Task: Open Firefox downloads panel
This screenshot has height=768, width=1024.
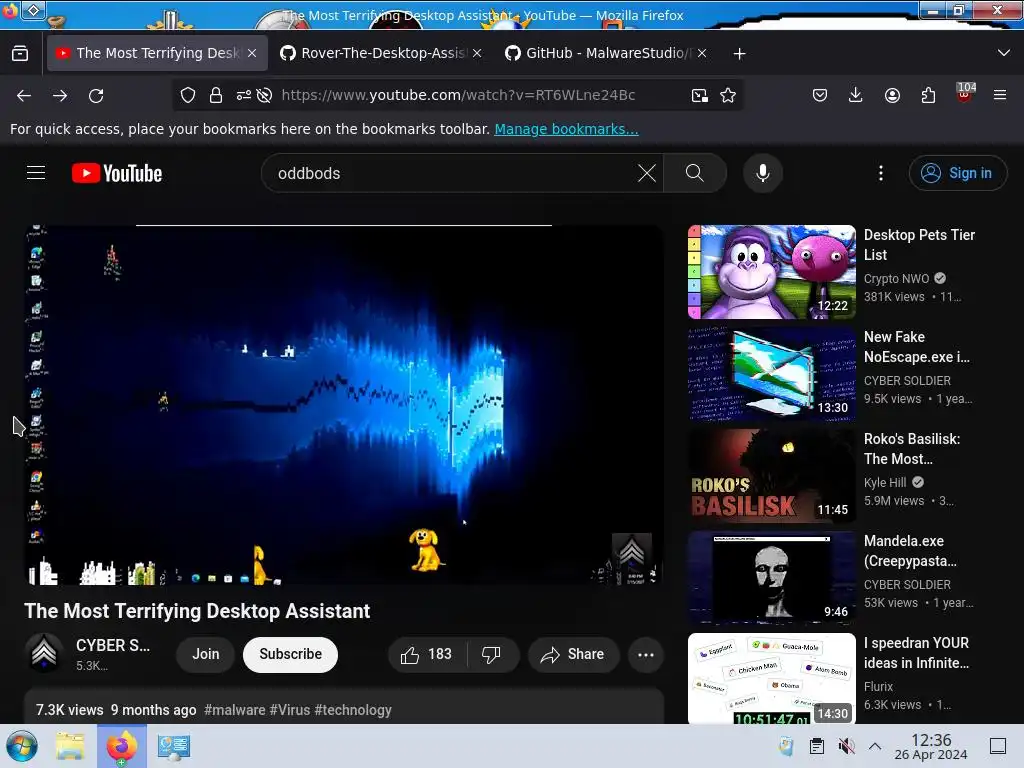Action: [x=856, y=95]
